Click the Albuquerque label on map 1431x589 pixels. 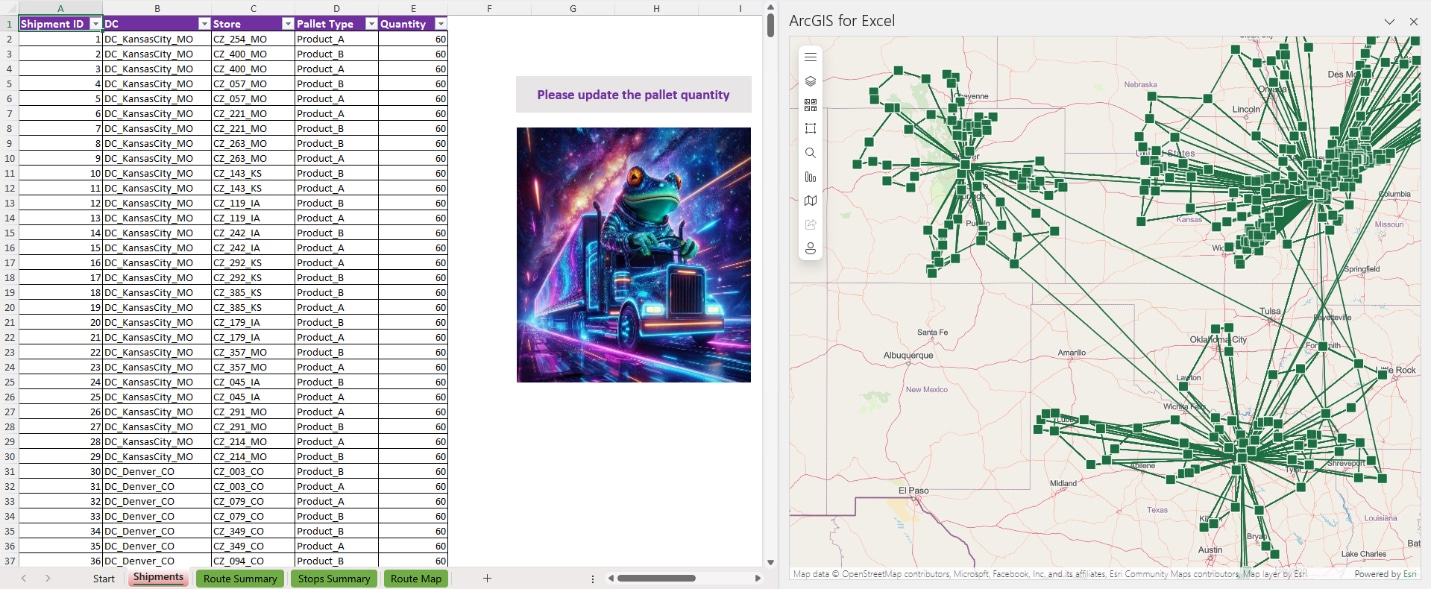point(908,355)
